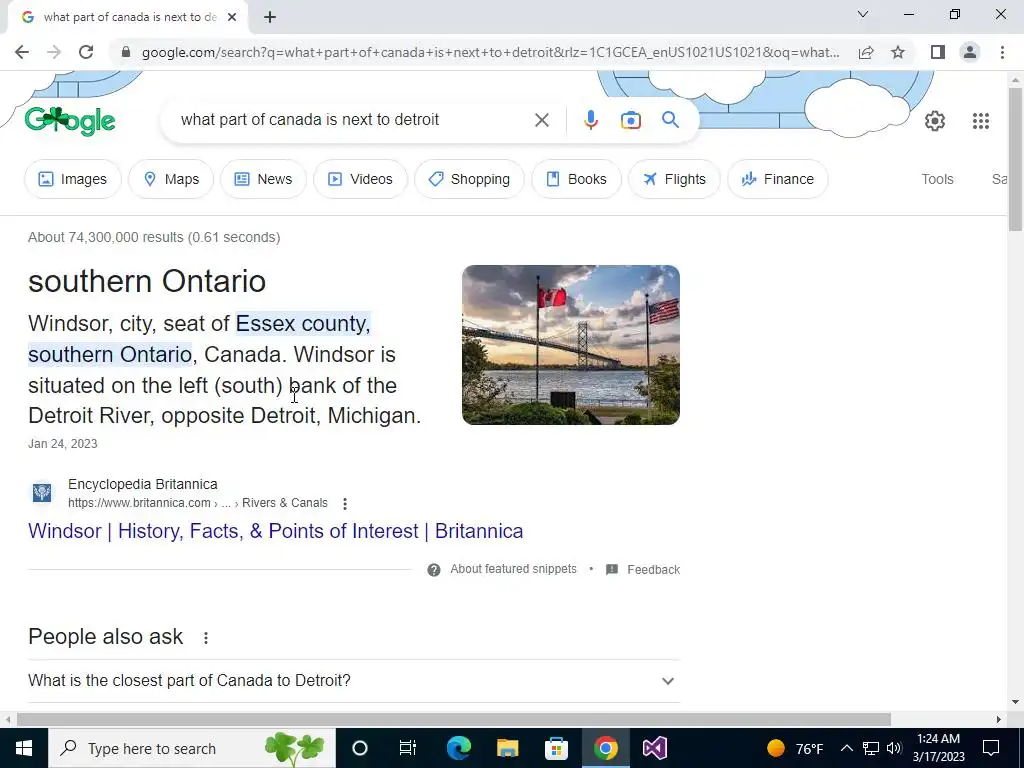Open Microsoft Store from the taskbar
The width and height of the screenshot is (1024, 768).
pyautogui.click(x=556, y=748)
